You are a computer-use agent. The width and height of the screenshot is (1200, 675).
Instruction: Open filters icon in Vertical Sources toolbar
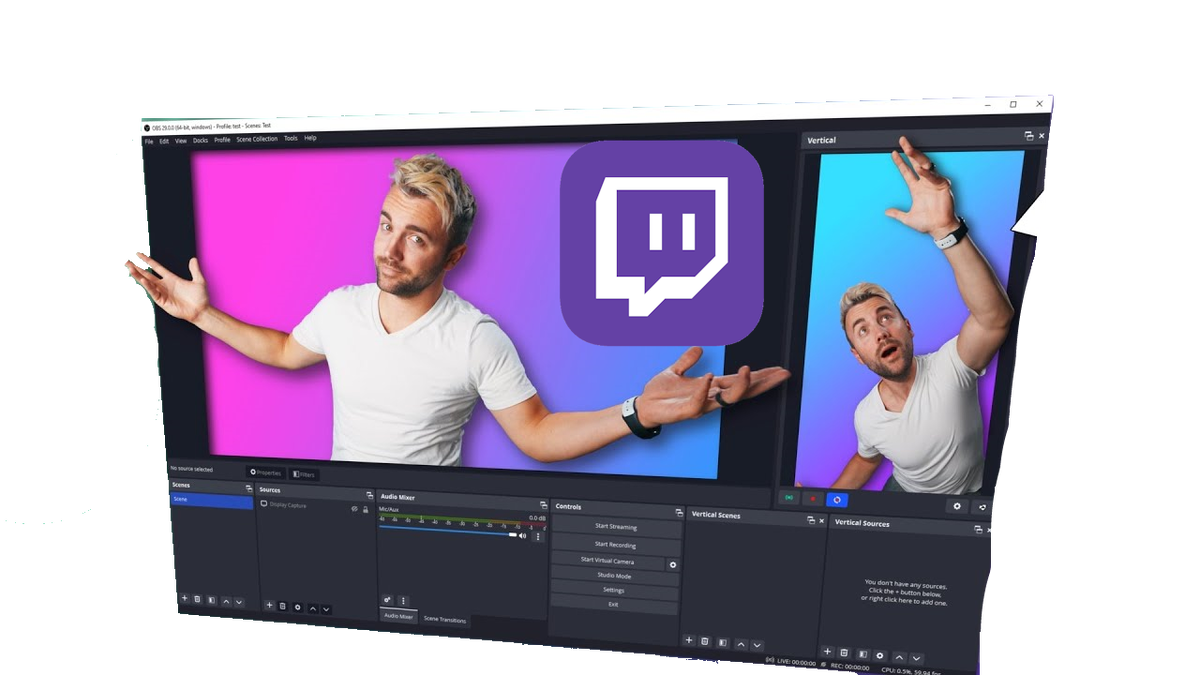click(862, 654)
